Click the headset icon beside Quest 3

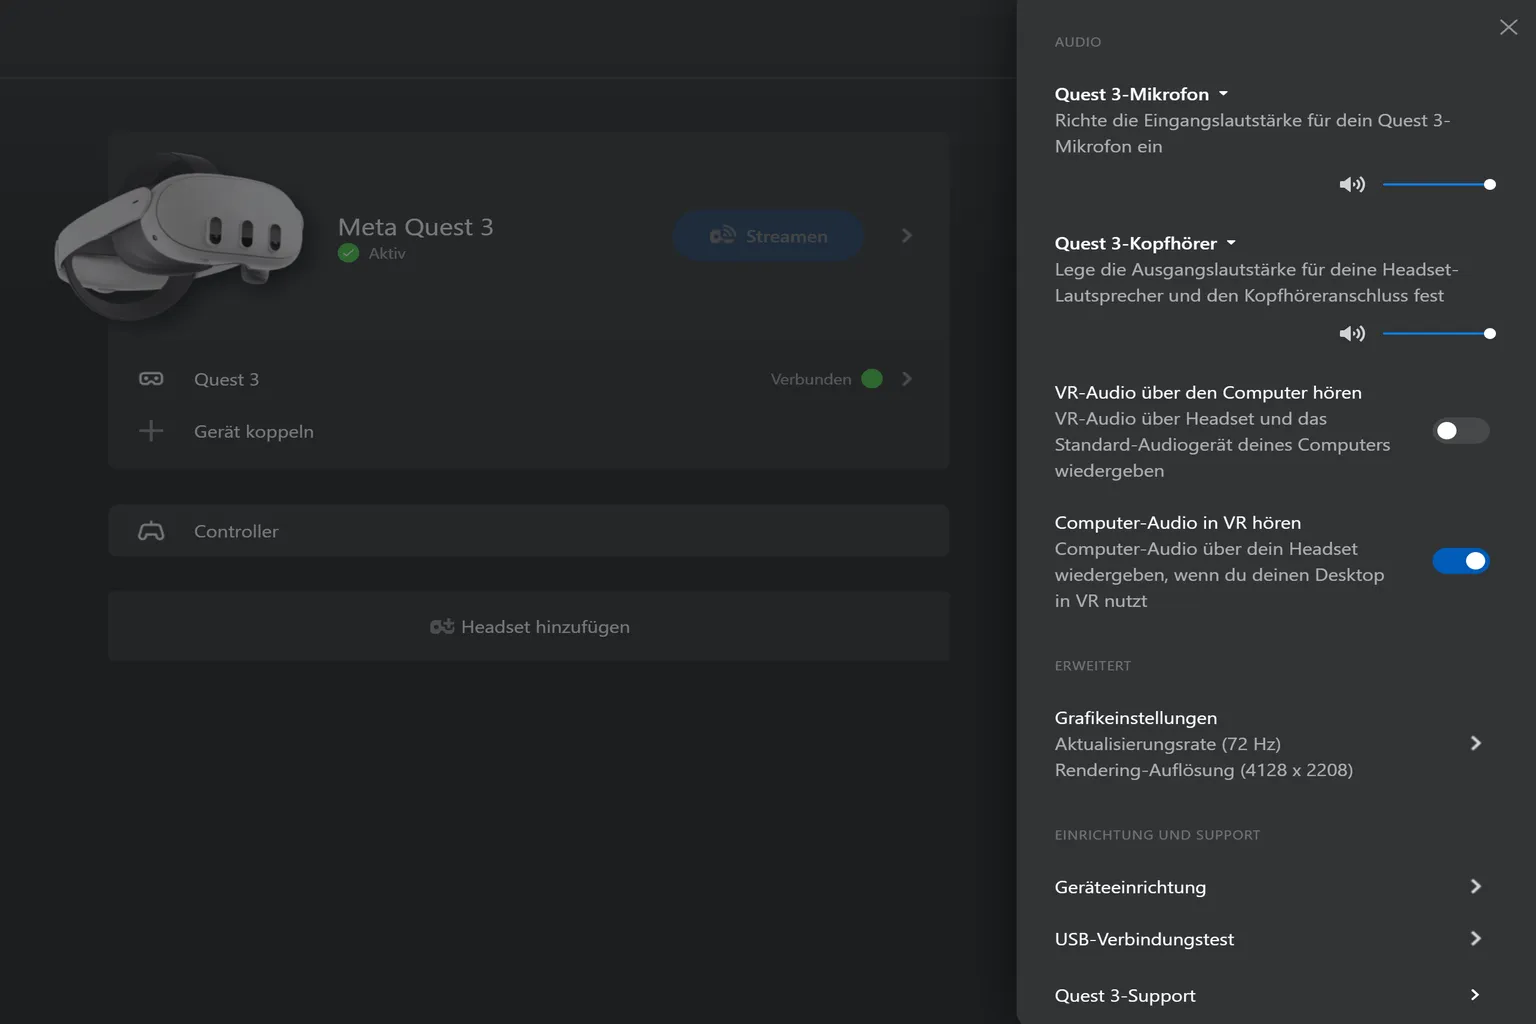point(151,379)
